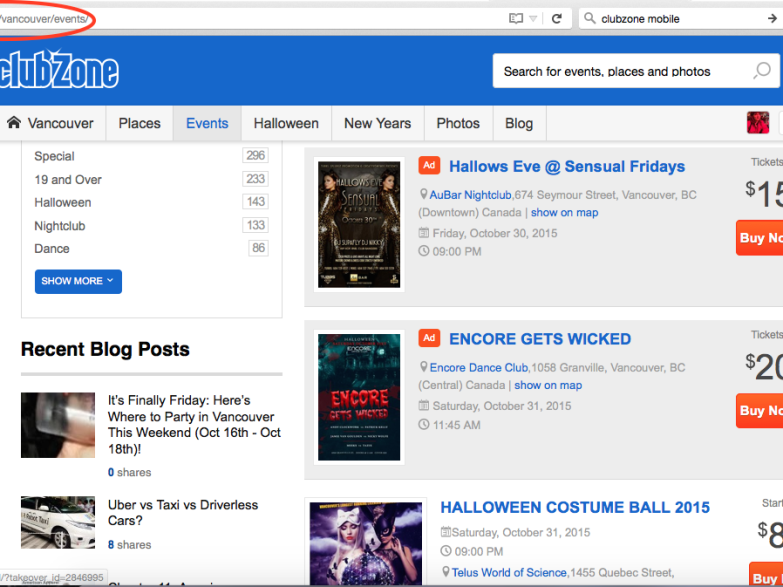Open HALLOWEEN COSTUME BALL 2015 event
The image size is (783, 587).
pyautogui.click(x=575, y=508)
